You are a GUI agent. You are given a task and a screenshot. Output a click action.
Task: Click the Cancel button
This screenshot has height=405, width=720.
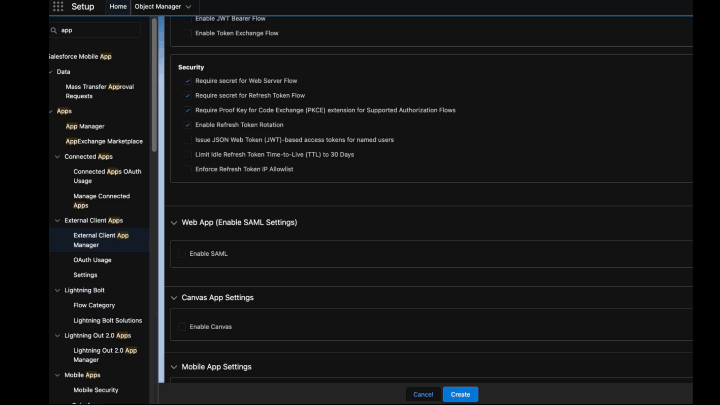(x=423, y=394)
